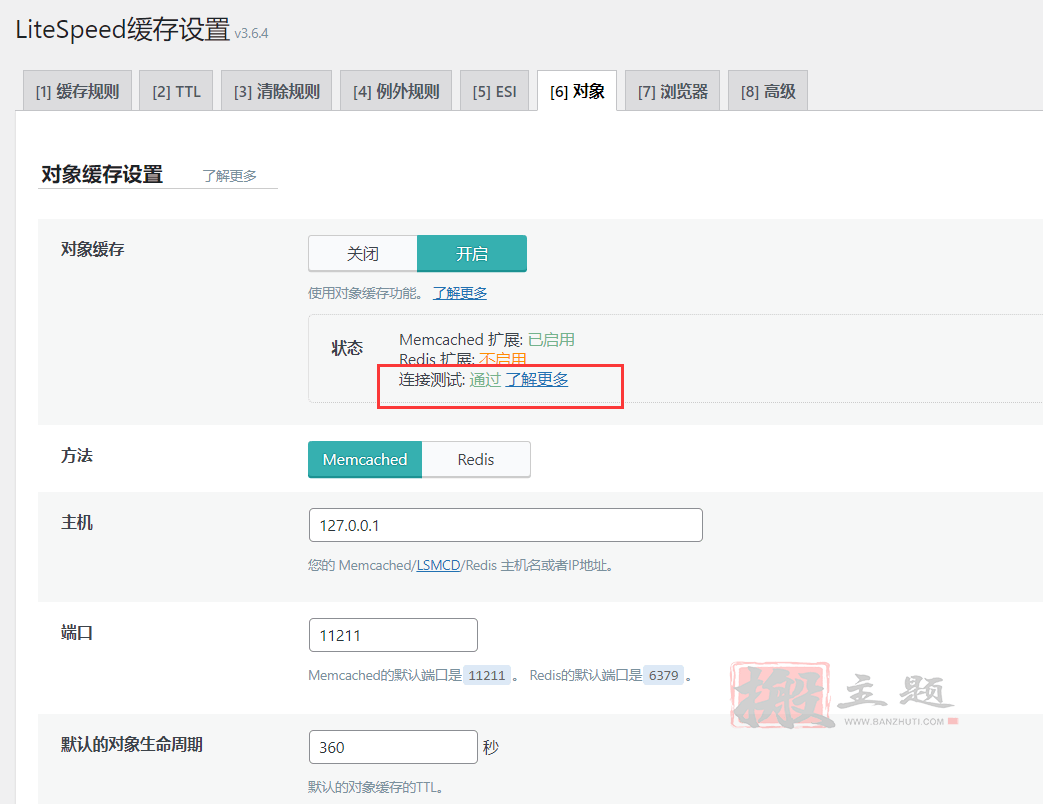Click the 默认的对象缓存的TTL。 description
Image resolution: width=1043 pixels, height=804 pixels.
point(376,787)
